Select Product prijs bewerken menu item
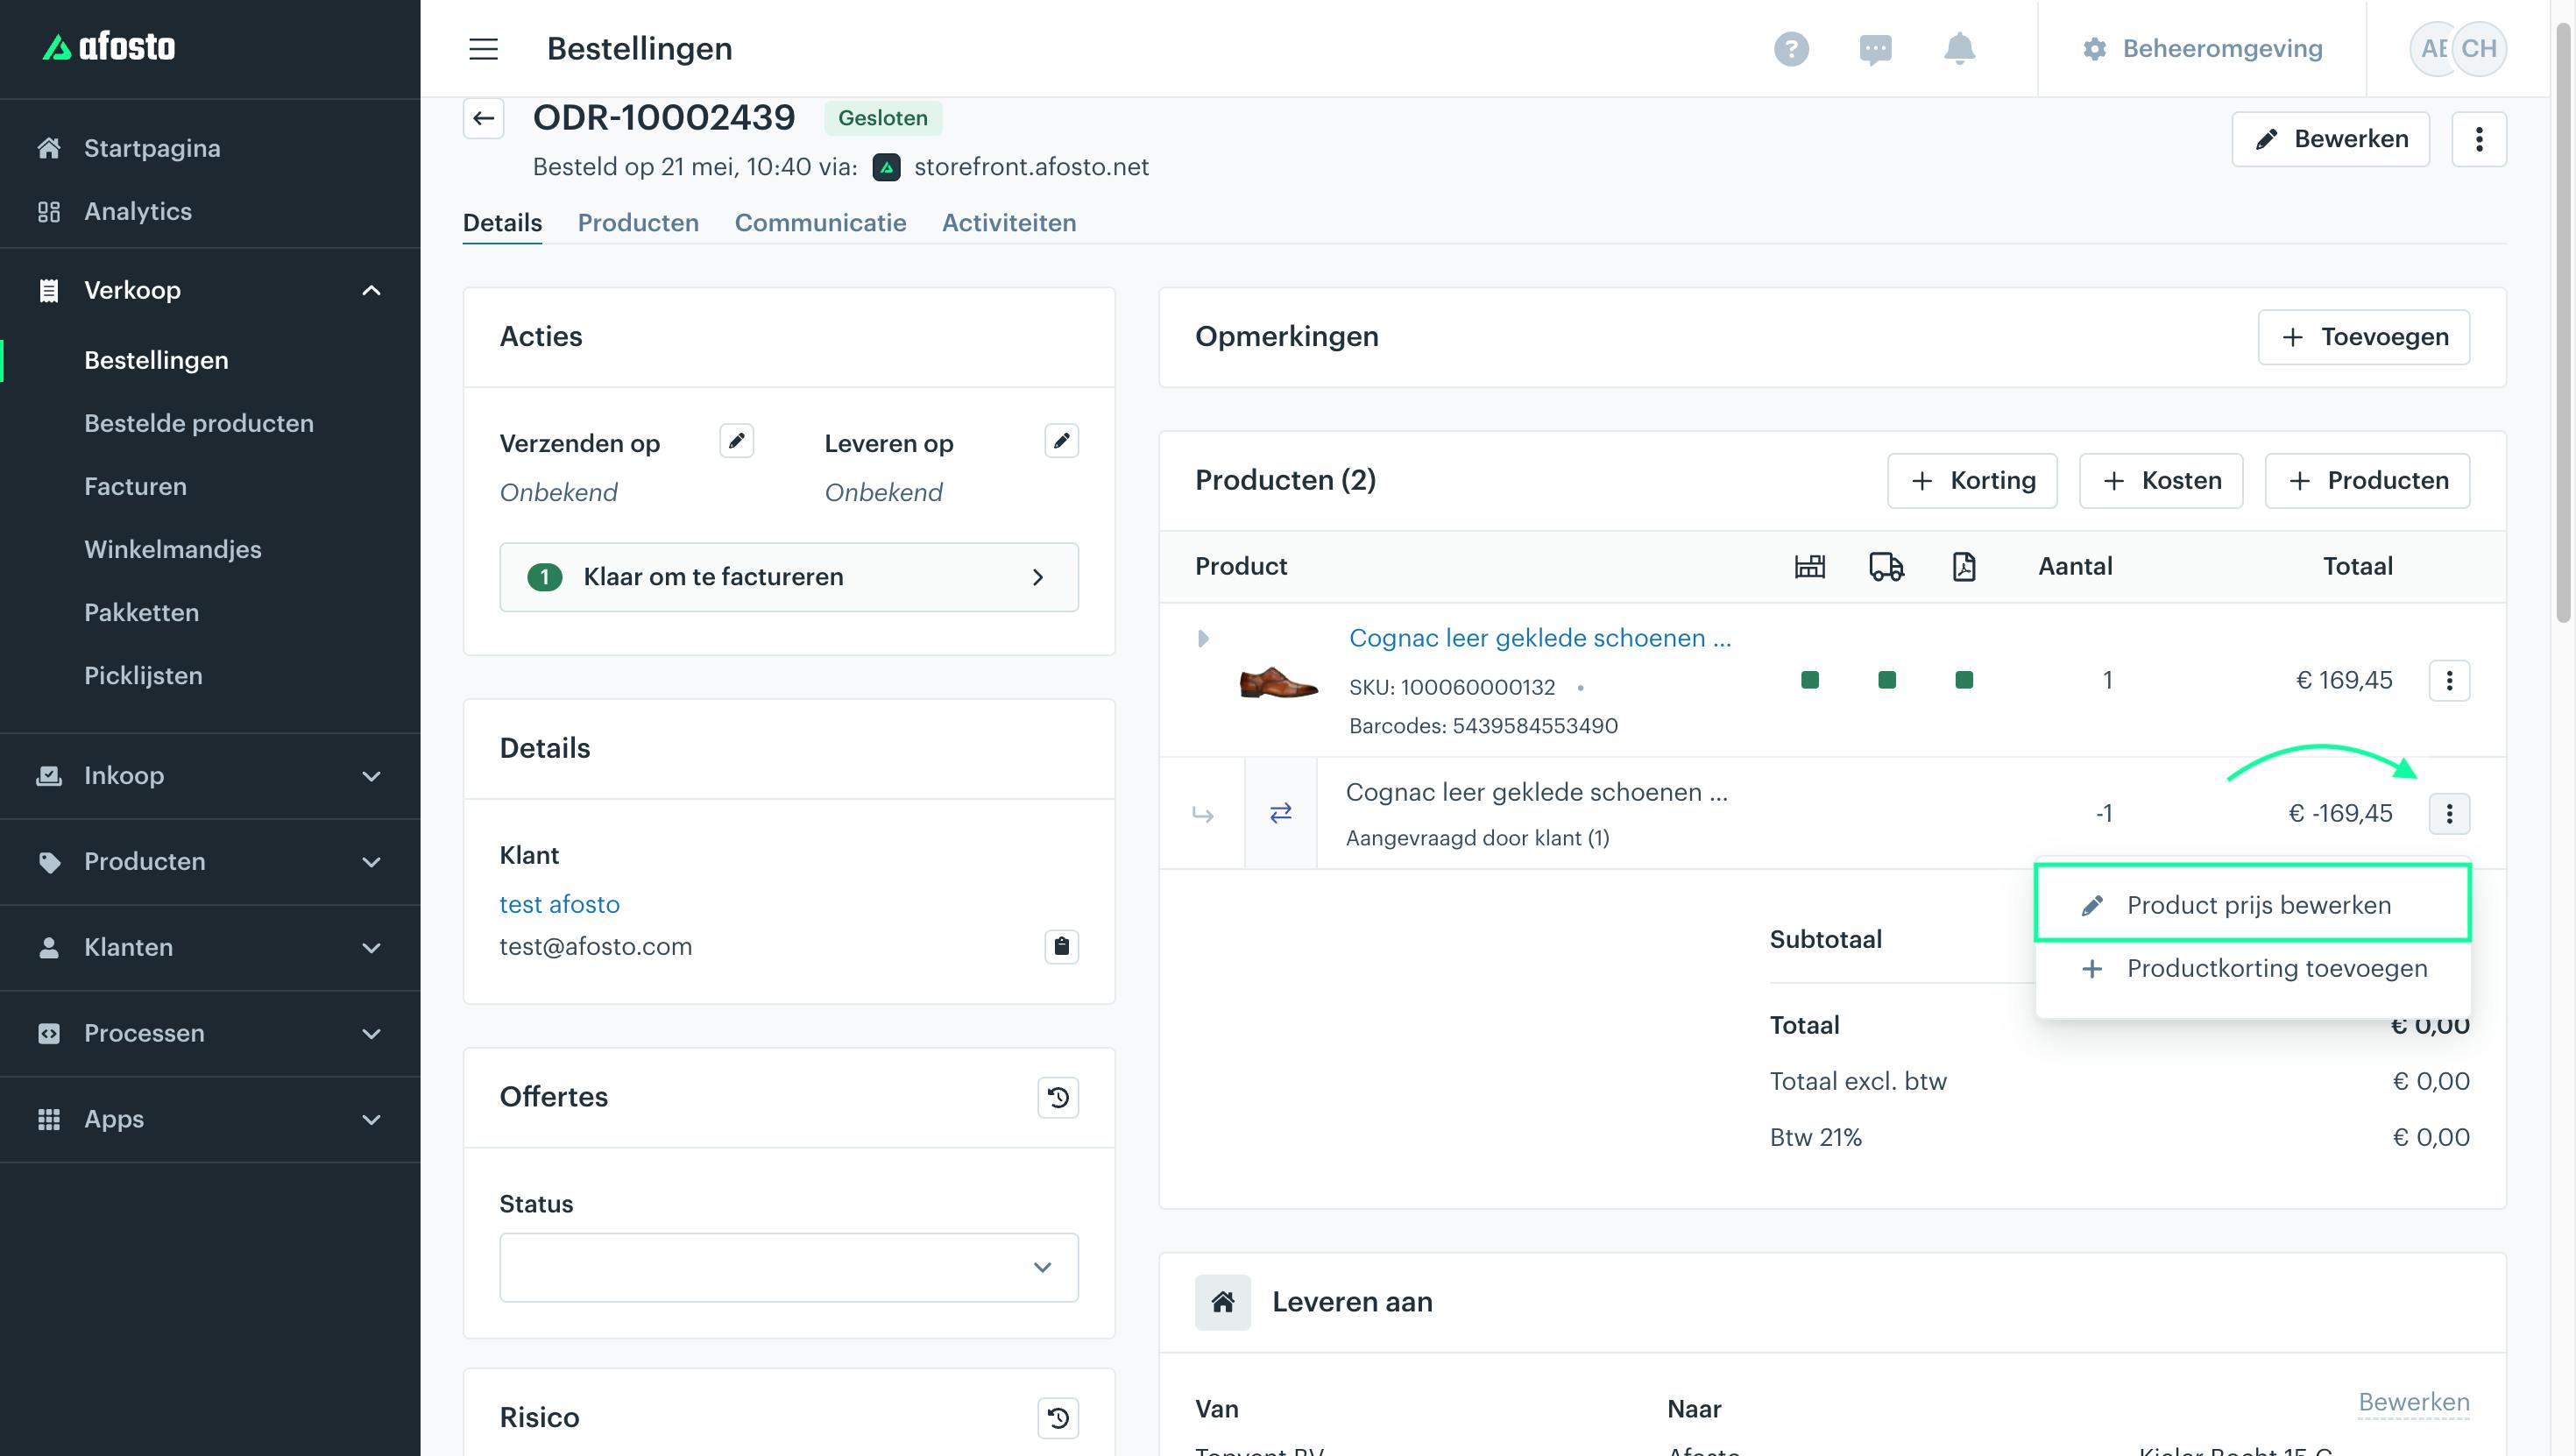The image size is (2576, 1456). click(x=2253, y=905)
